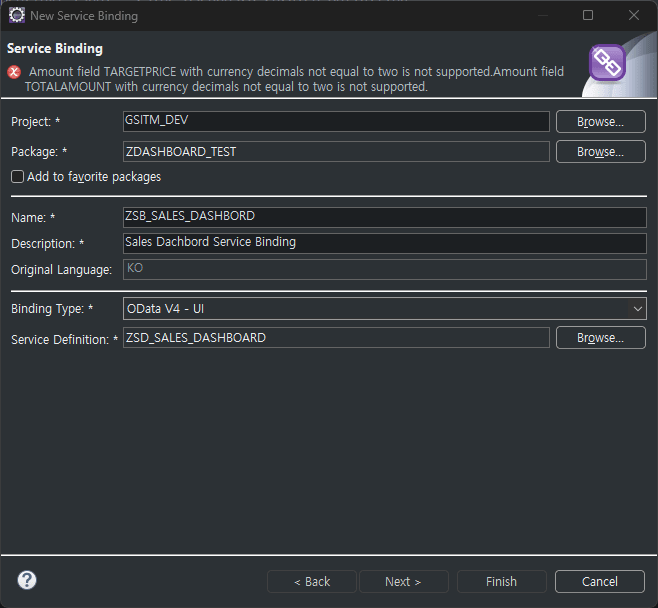The width and height of the screenshot is (658, 608).
Task: Close the New Service Binding dialog
Action: (634, 16)
